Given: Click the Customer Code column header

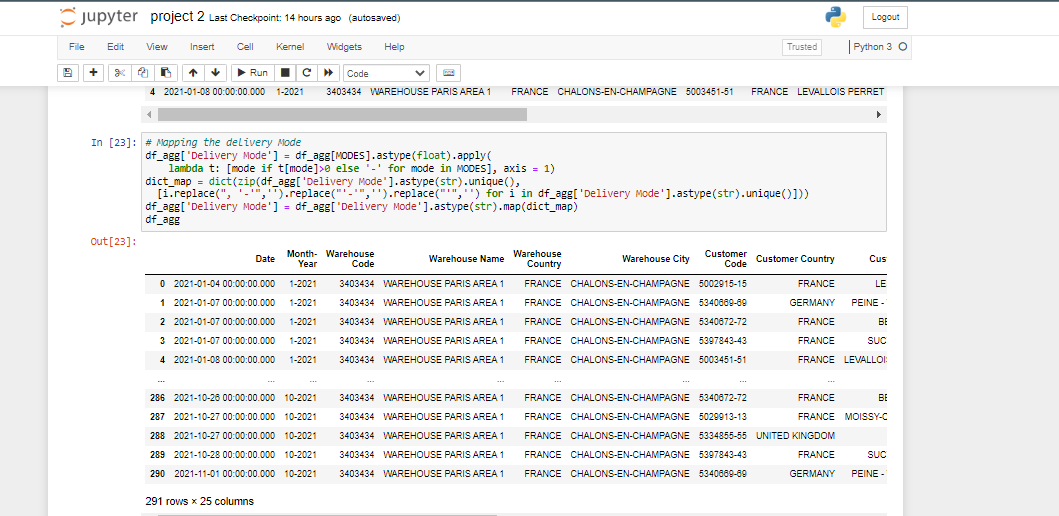Looking at the screenshot, I should tap(725, 259).
